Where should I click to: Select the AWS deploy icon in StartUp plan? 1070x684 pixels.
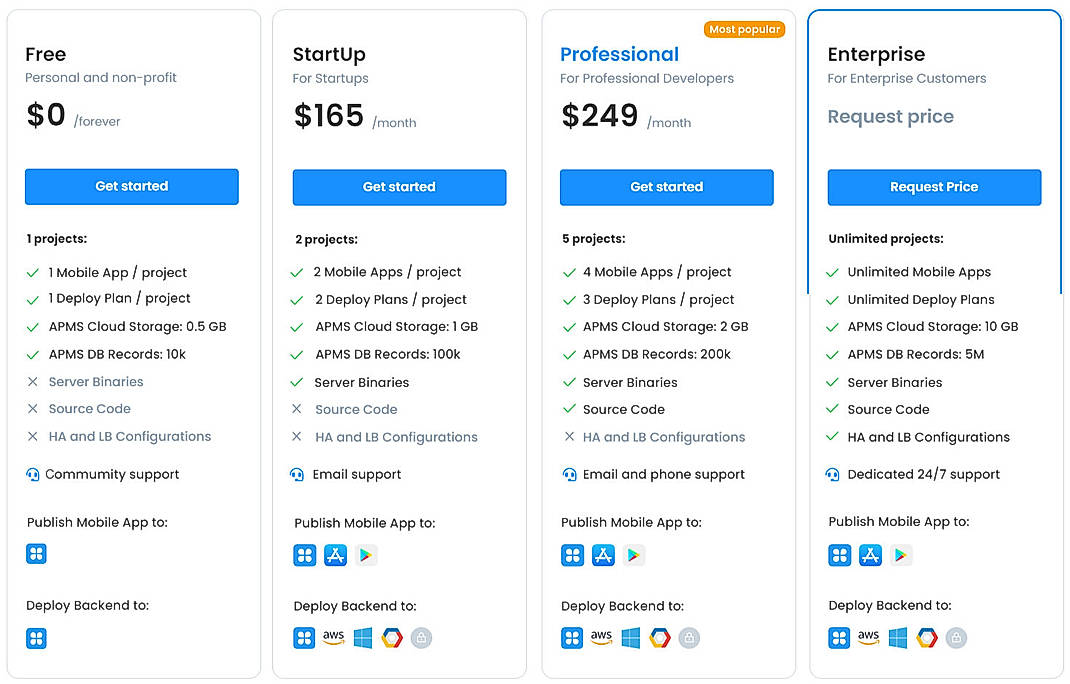pyautogui.click(x=334, y=637)
